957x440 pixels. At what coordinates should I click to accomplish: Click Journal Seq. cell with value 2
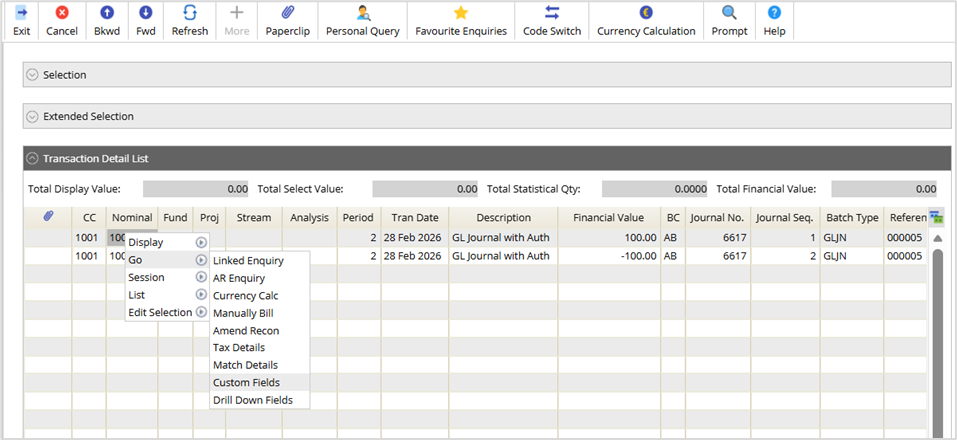pos(785,256)
